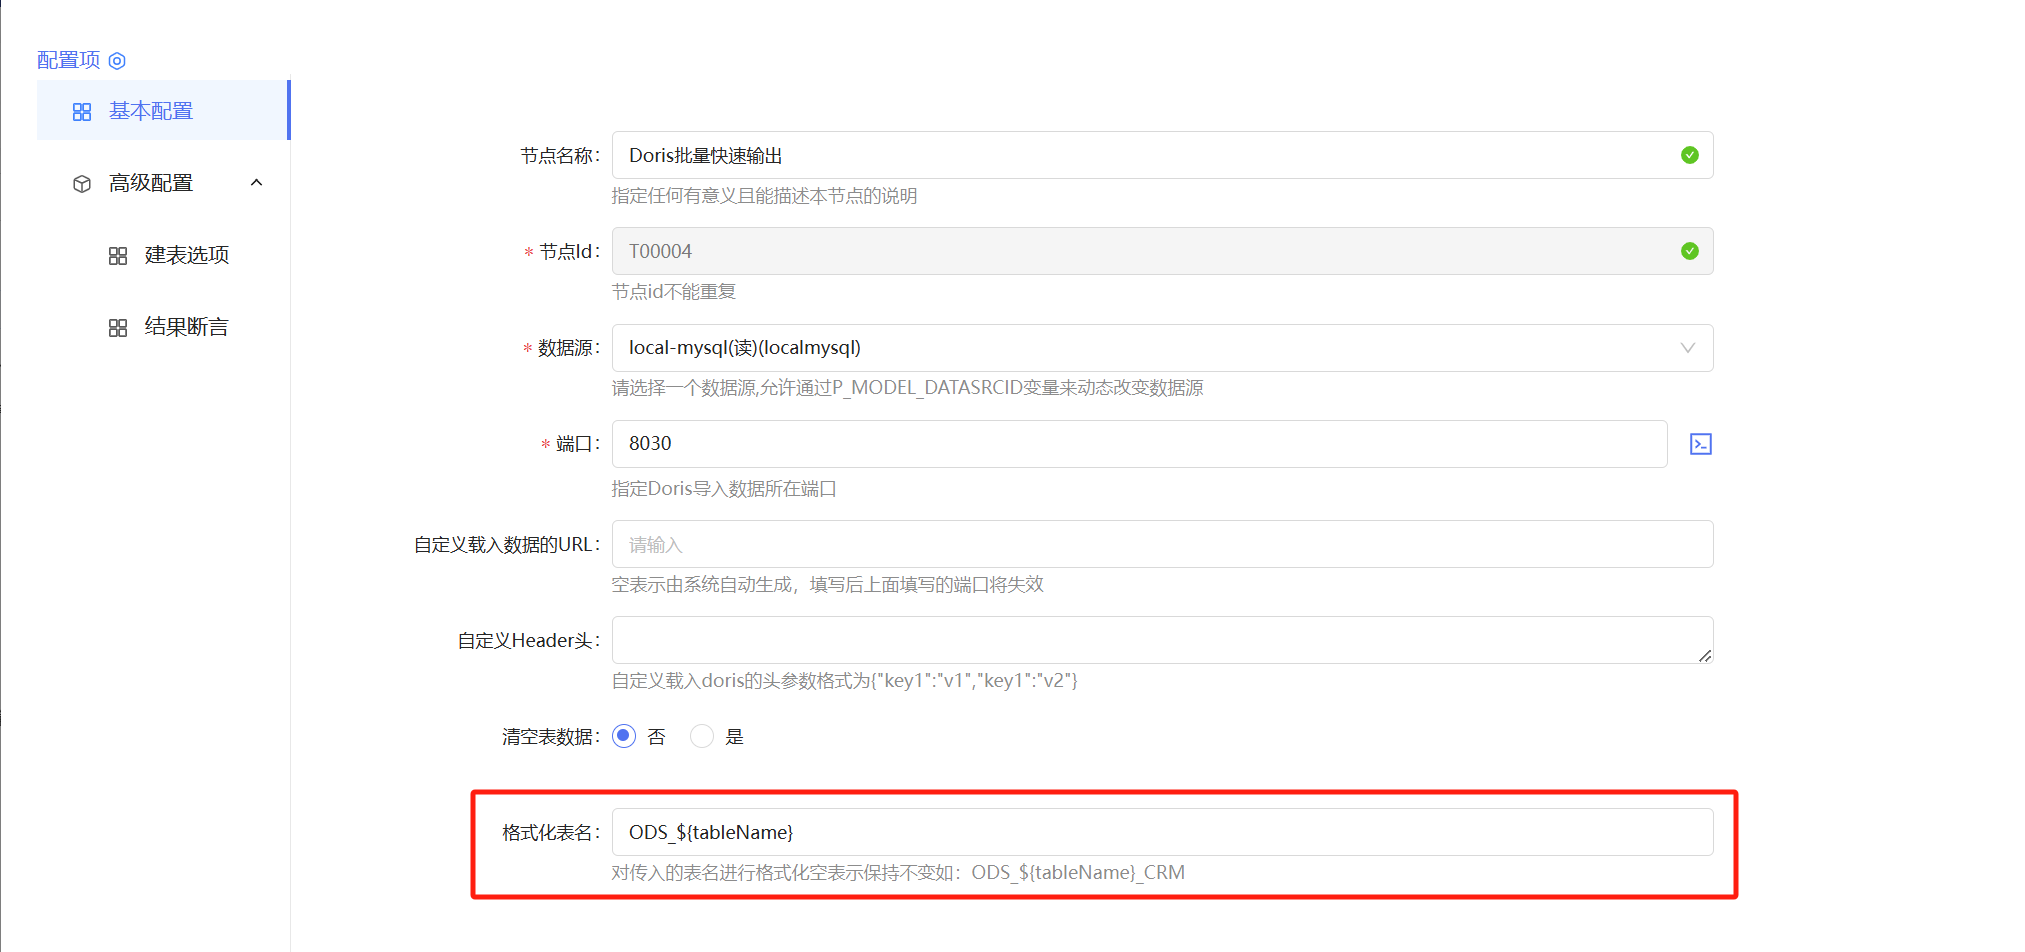Click into the 自定义载入数据的URL field
Screen dimensions: 2025x952
click(x=1160, y=544)
